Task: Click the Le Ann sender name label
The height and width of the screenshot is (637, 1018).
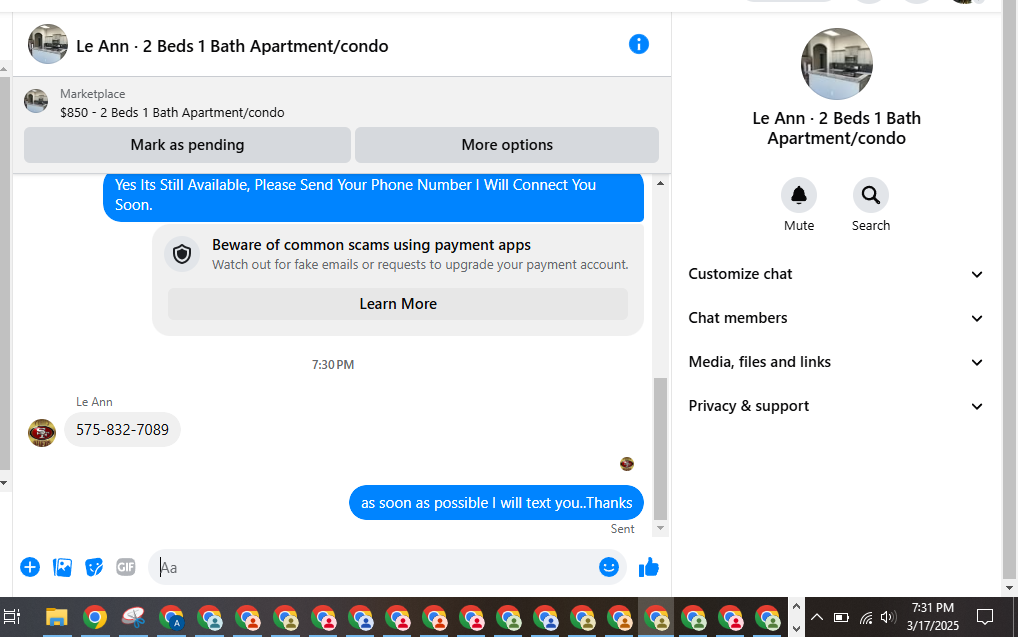Action: tap(94, 402)
